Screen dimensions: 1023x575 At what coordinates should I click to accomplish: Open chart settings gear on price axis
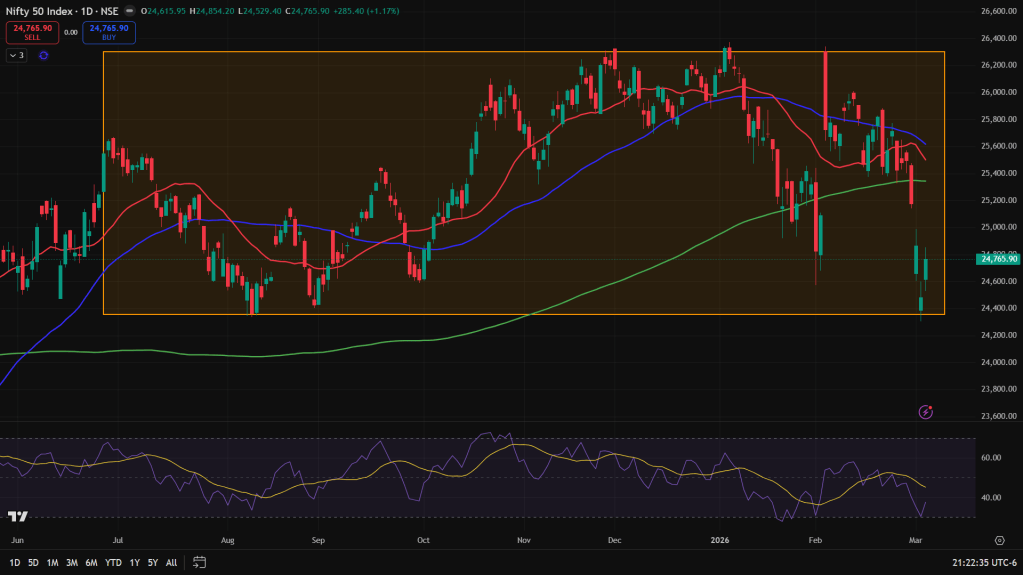point(1000,540)
